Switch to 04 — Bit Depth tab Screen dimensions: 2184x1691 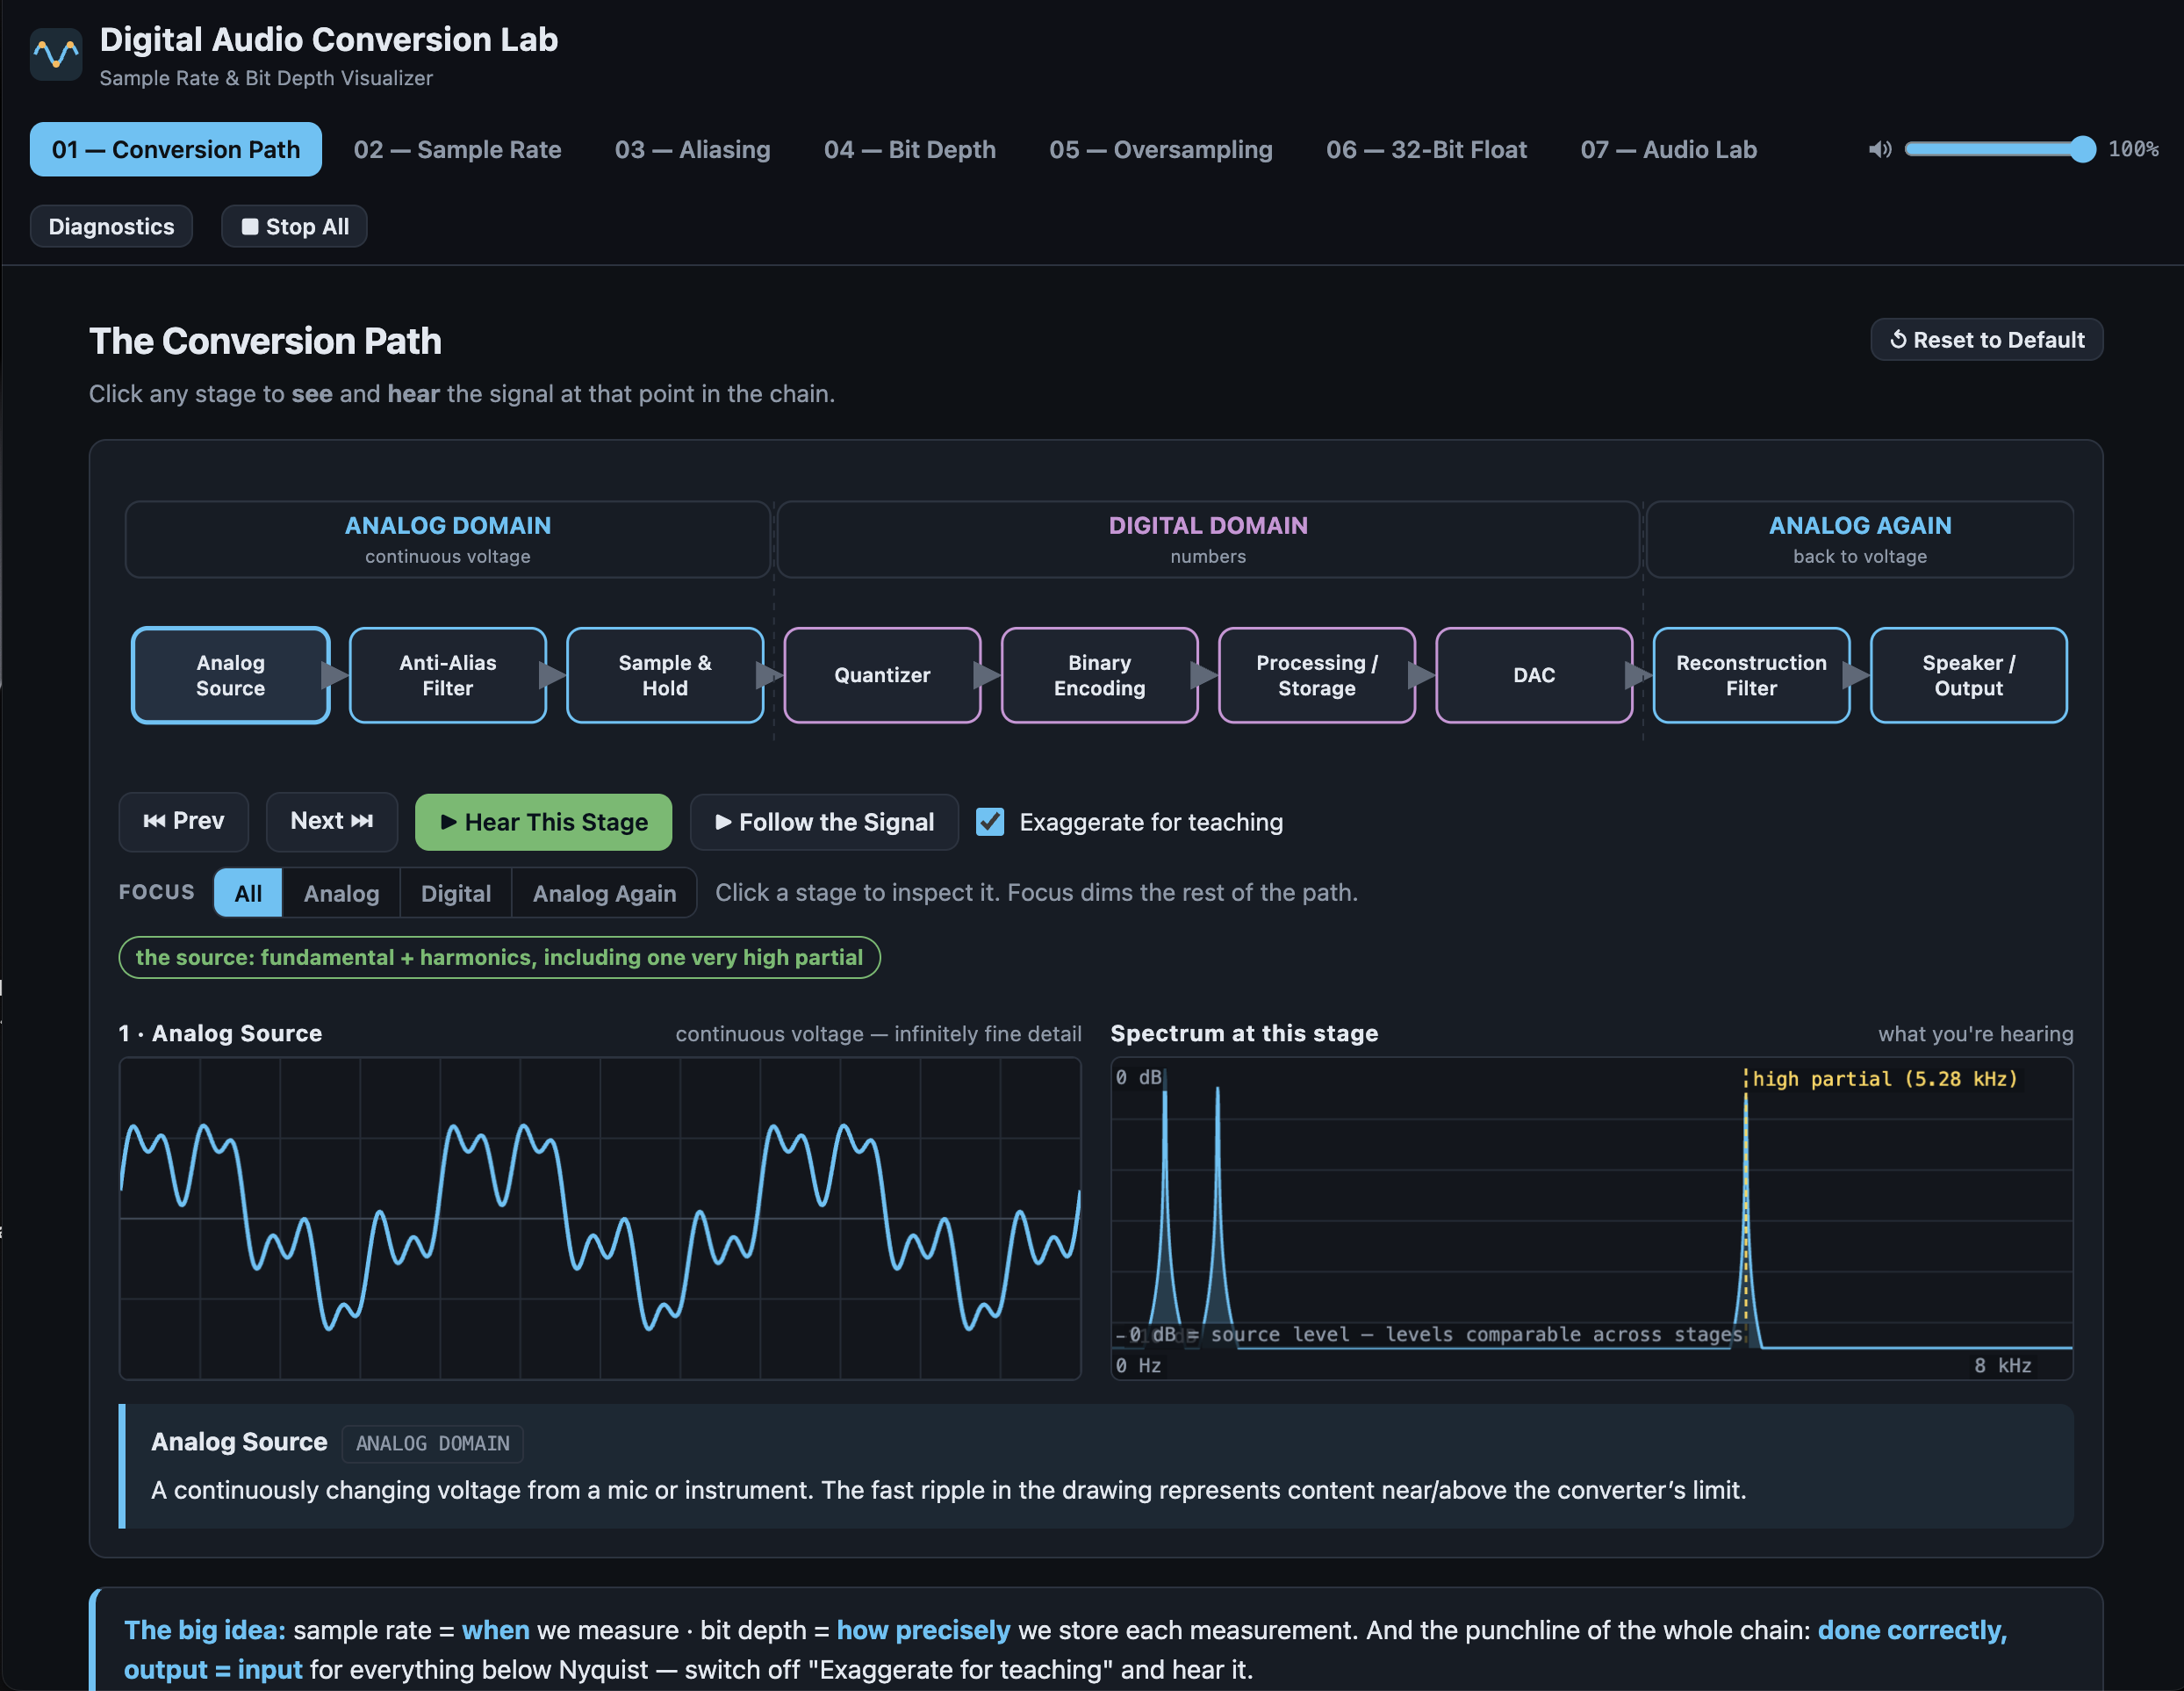coord(909,150)
